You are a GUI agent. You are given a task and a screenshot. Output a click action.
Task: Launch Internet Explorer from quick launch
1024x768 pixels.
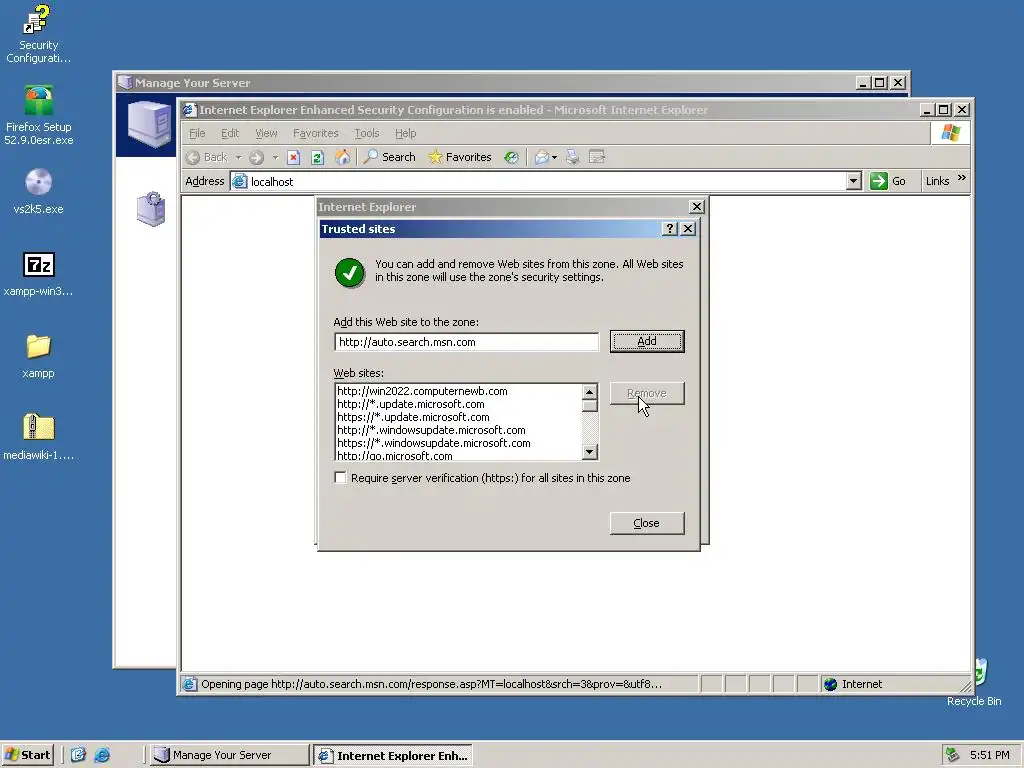(x=103, y=755)
